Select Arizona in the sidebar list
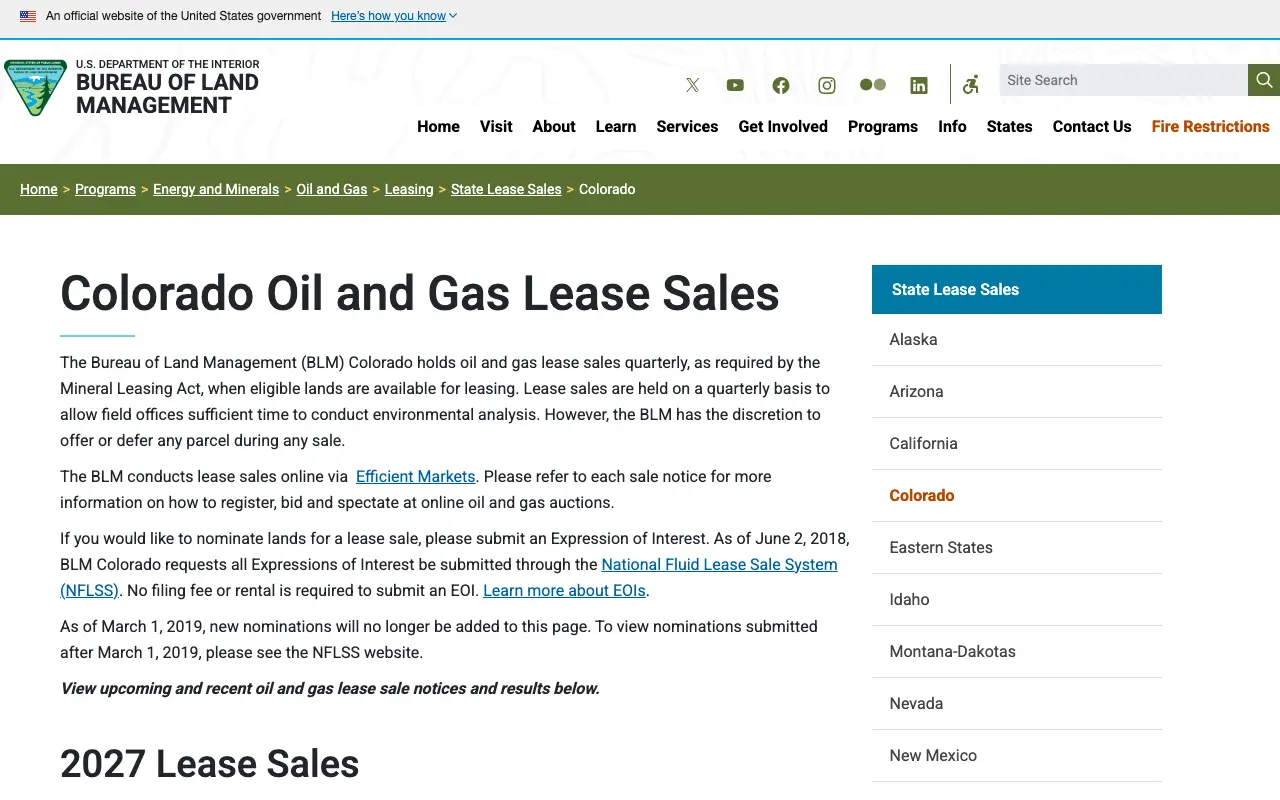Viewport: 1280px width, 800px height. 1017,392
